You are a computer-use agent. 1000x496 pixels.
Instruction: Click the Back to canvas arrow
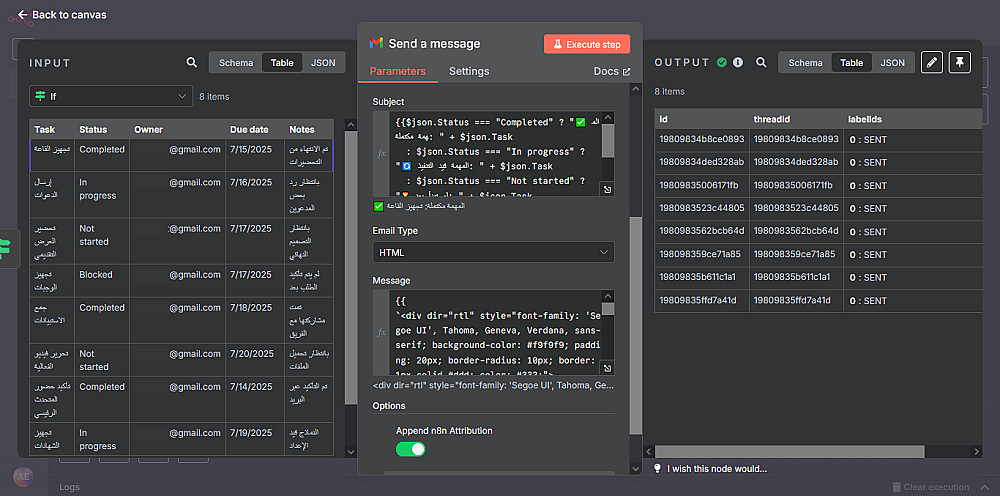tap(23, 15)
